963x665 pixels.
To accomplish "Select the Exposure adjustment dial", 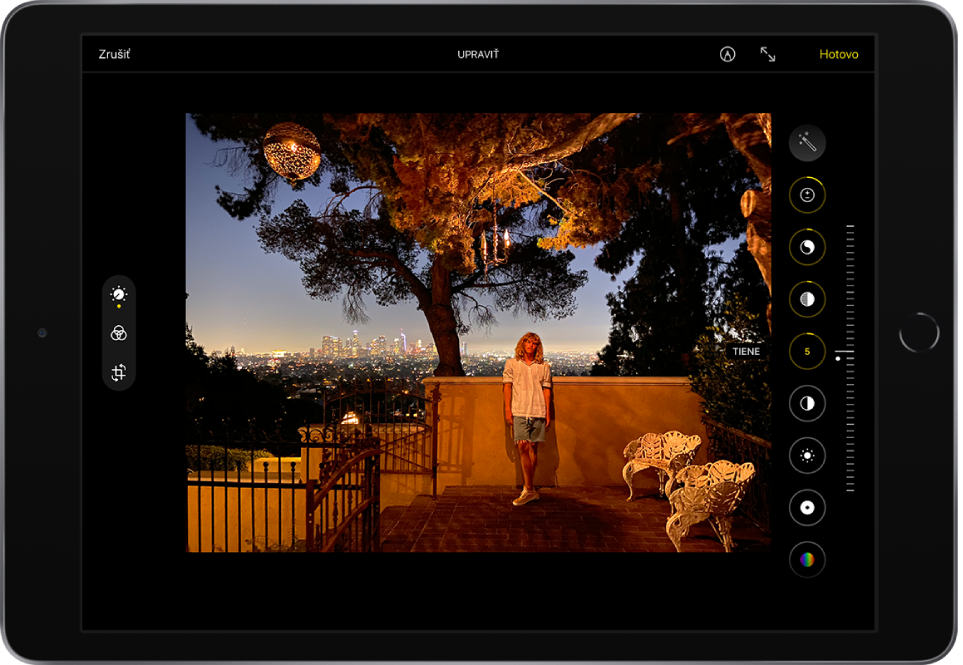I will click(x=807, y=195).
